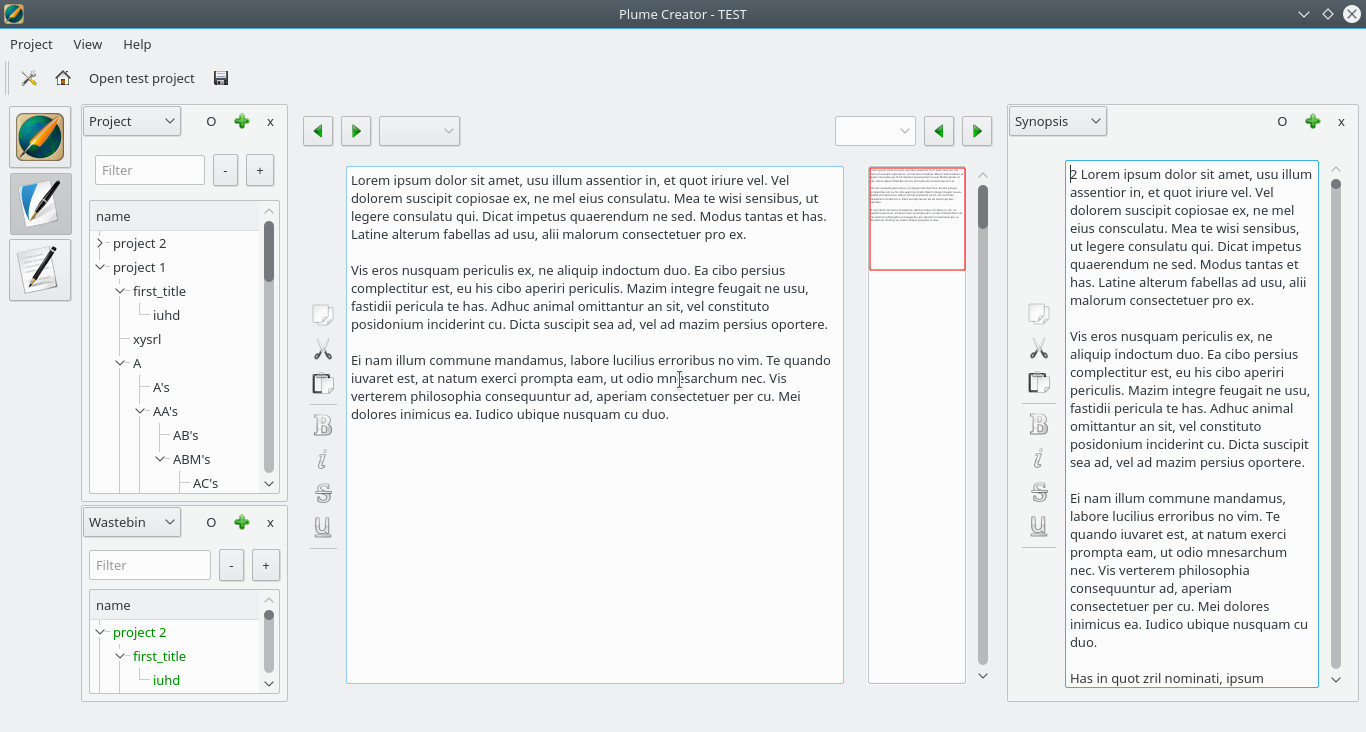1366x732 pixels.
Task: Toggle underline in the Synopsis editor
Action: [1039, 526]
